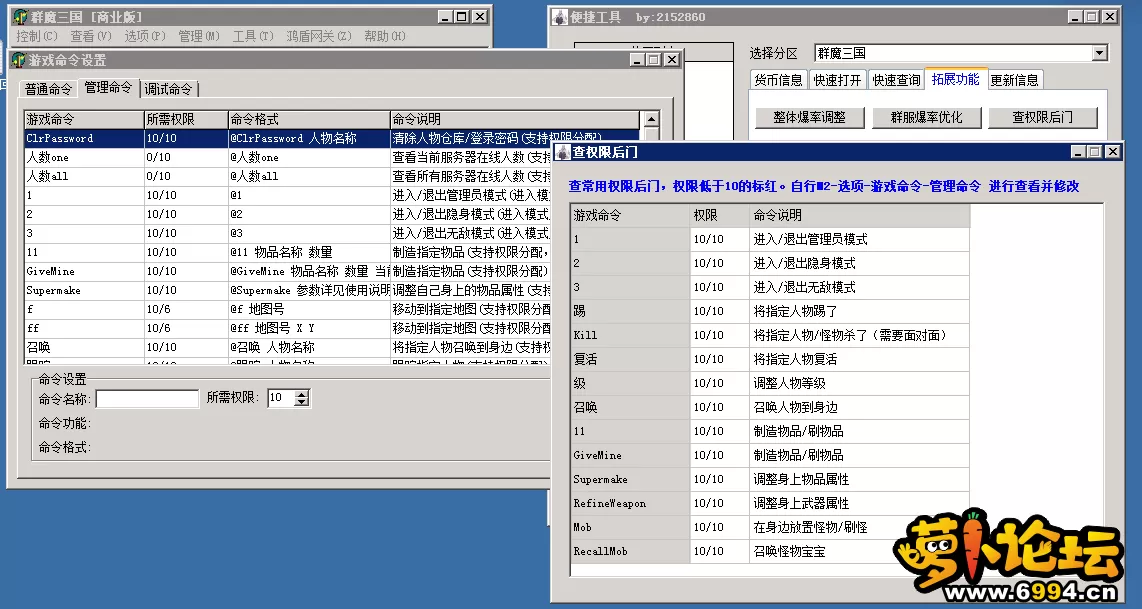This screenshot has width=1142, height=609.
Task: Select the ff command row
Action: 287,328
